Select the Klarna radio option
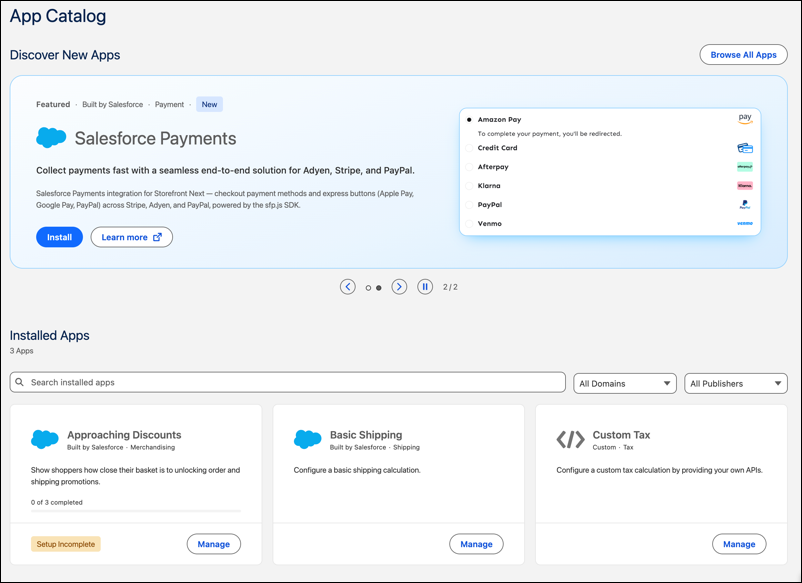Image resolution: width=802 pixels, height=583 pixels. [469, 186]
